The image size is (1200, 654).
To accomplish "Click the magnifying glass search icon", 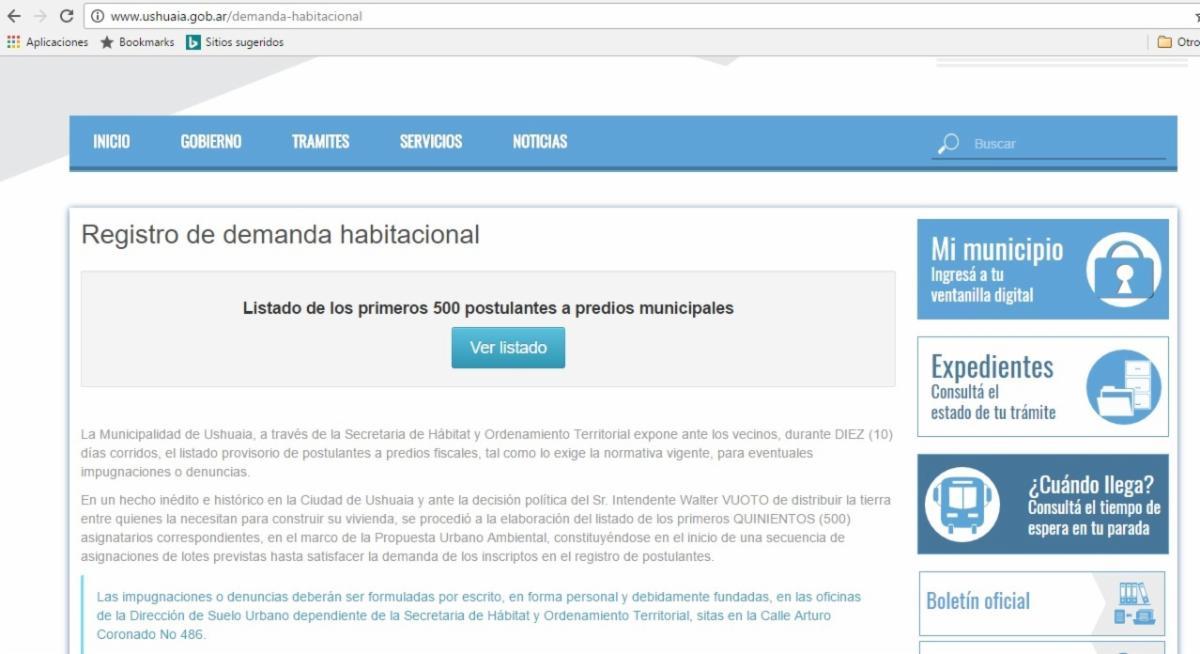I will point(948,144).
